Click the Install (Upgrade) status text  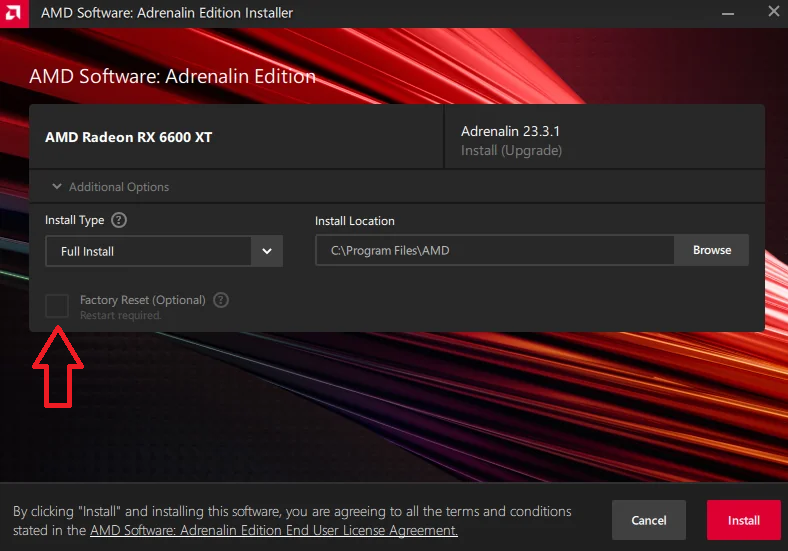(512, 150)
